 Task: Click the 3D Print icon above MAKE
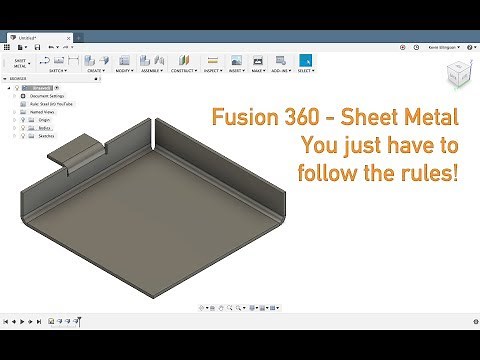tap(258, 60)
